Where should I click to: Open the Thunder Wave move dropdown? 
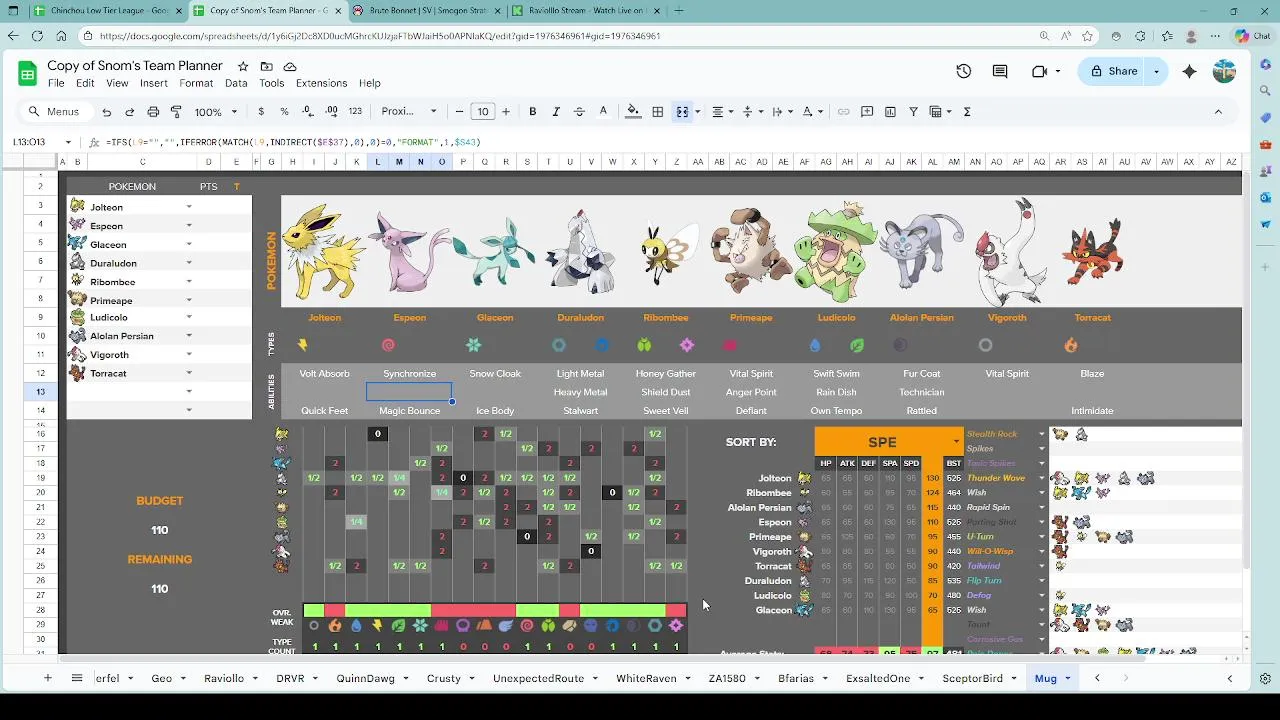(1041, 478)
